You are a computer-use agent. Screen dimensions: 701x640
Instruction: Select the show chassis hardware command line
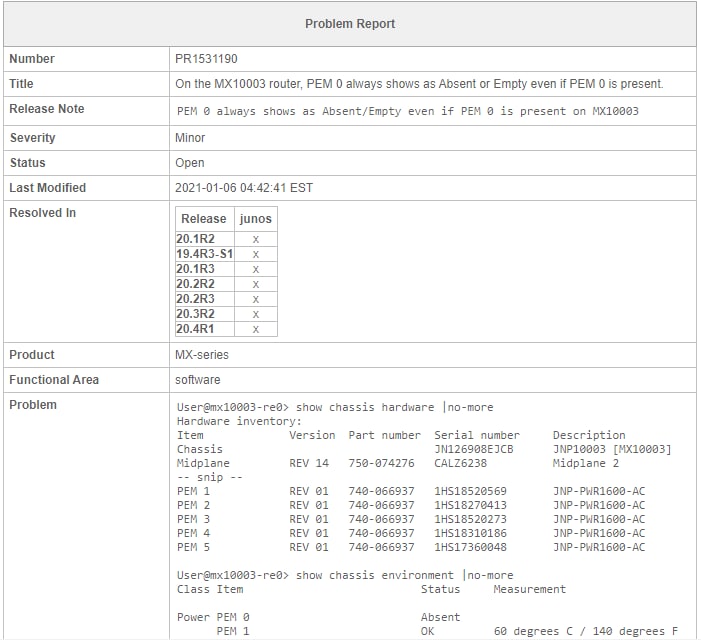335,407
